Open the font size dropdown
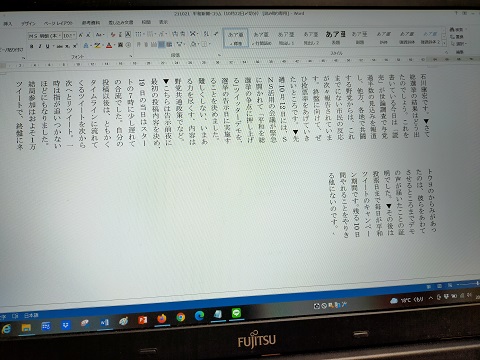This screenshot has width=480, height=360. (x=70, y=35)
